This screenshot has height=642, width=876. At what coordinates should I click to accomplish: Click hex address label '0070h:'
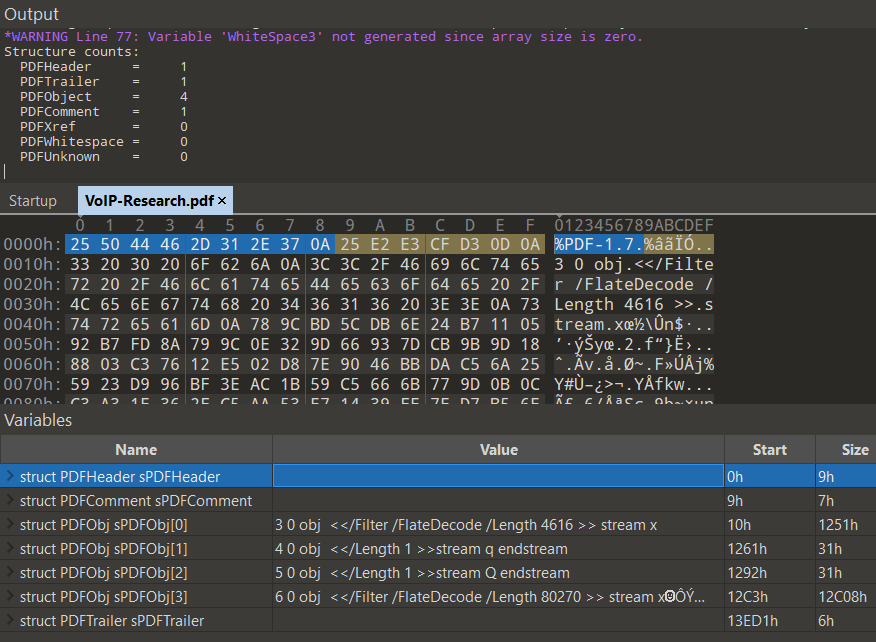(32, 384)
